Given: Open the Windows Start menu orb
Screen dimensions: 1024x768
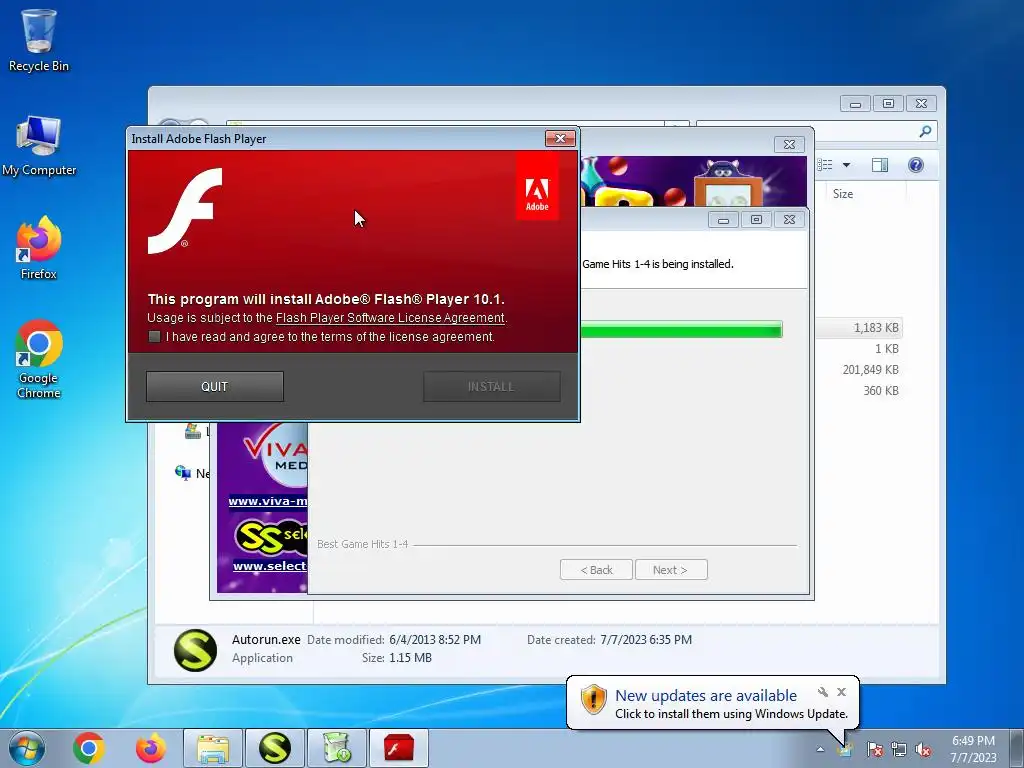Looking at the screenshot, I should (x=27, y=748).
